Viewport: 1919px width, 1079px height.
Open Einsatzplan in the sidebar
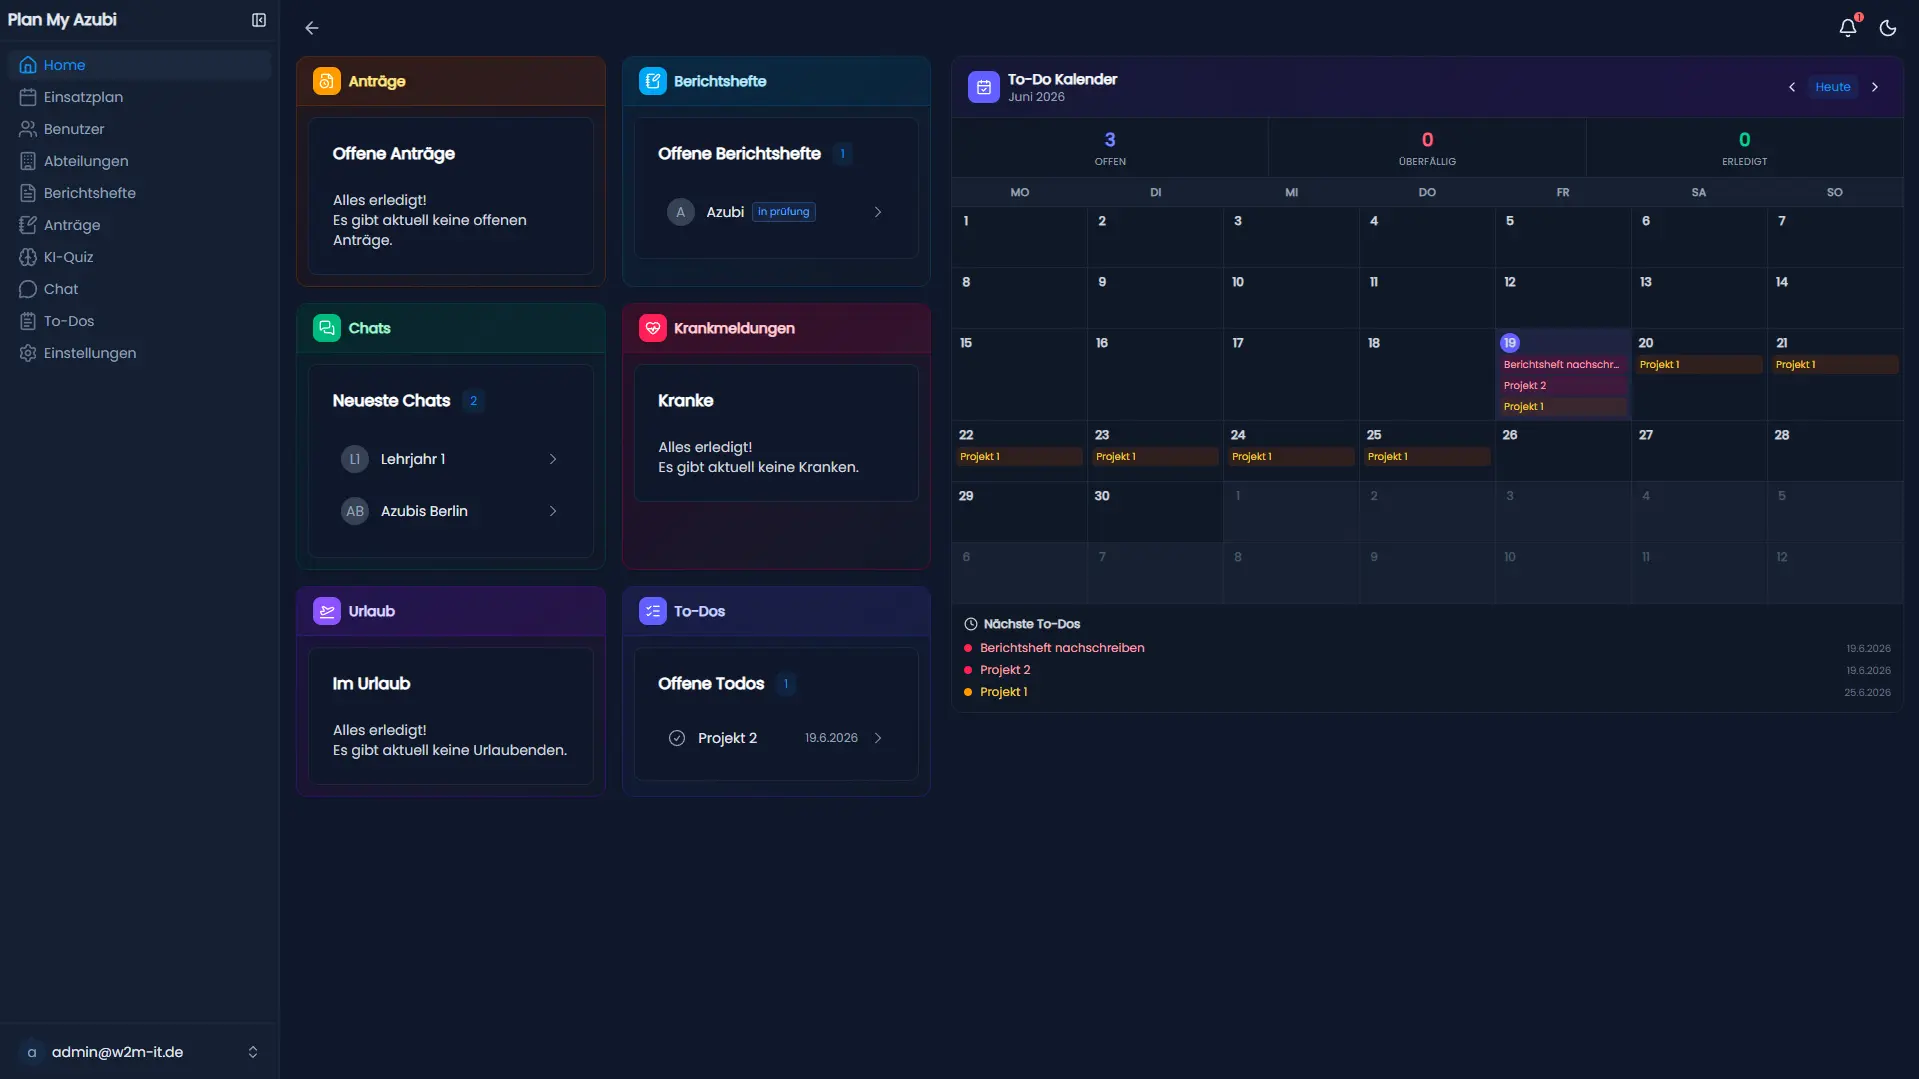[x=140, y=97]
